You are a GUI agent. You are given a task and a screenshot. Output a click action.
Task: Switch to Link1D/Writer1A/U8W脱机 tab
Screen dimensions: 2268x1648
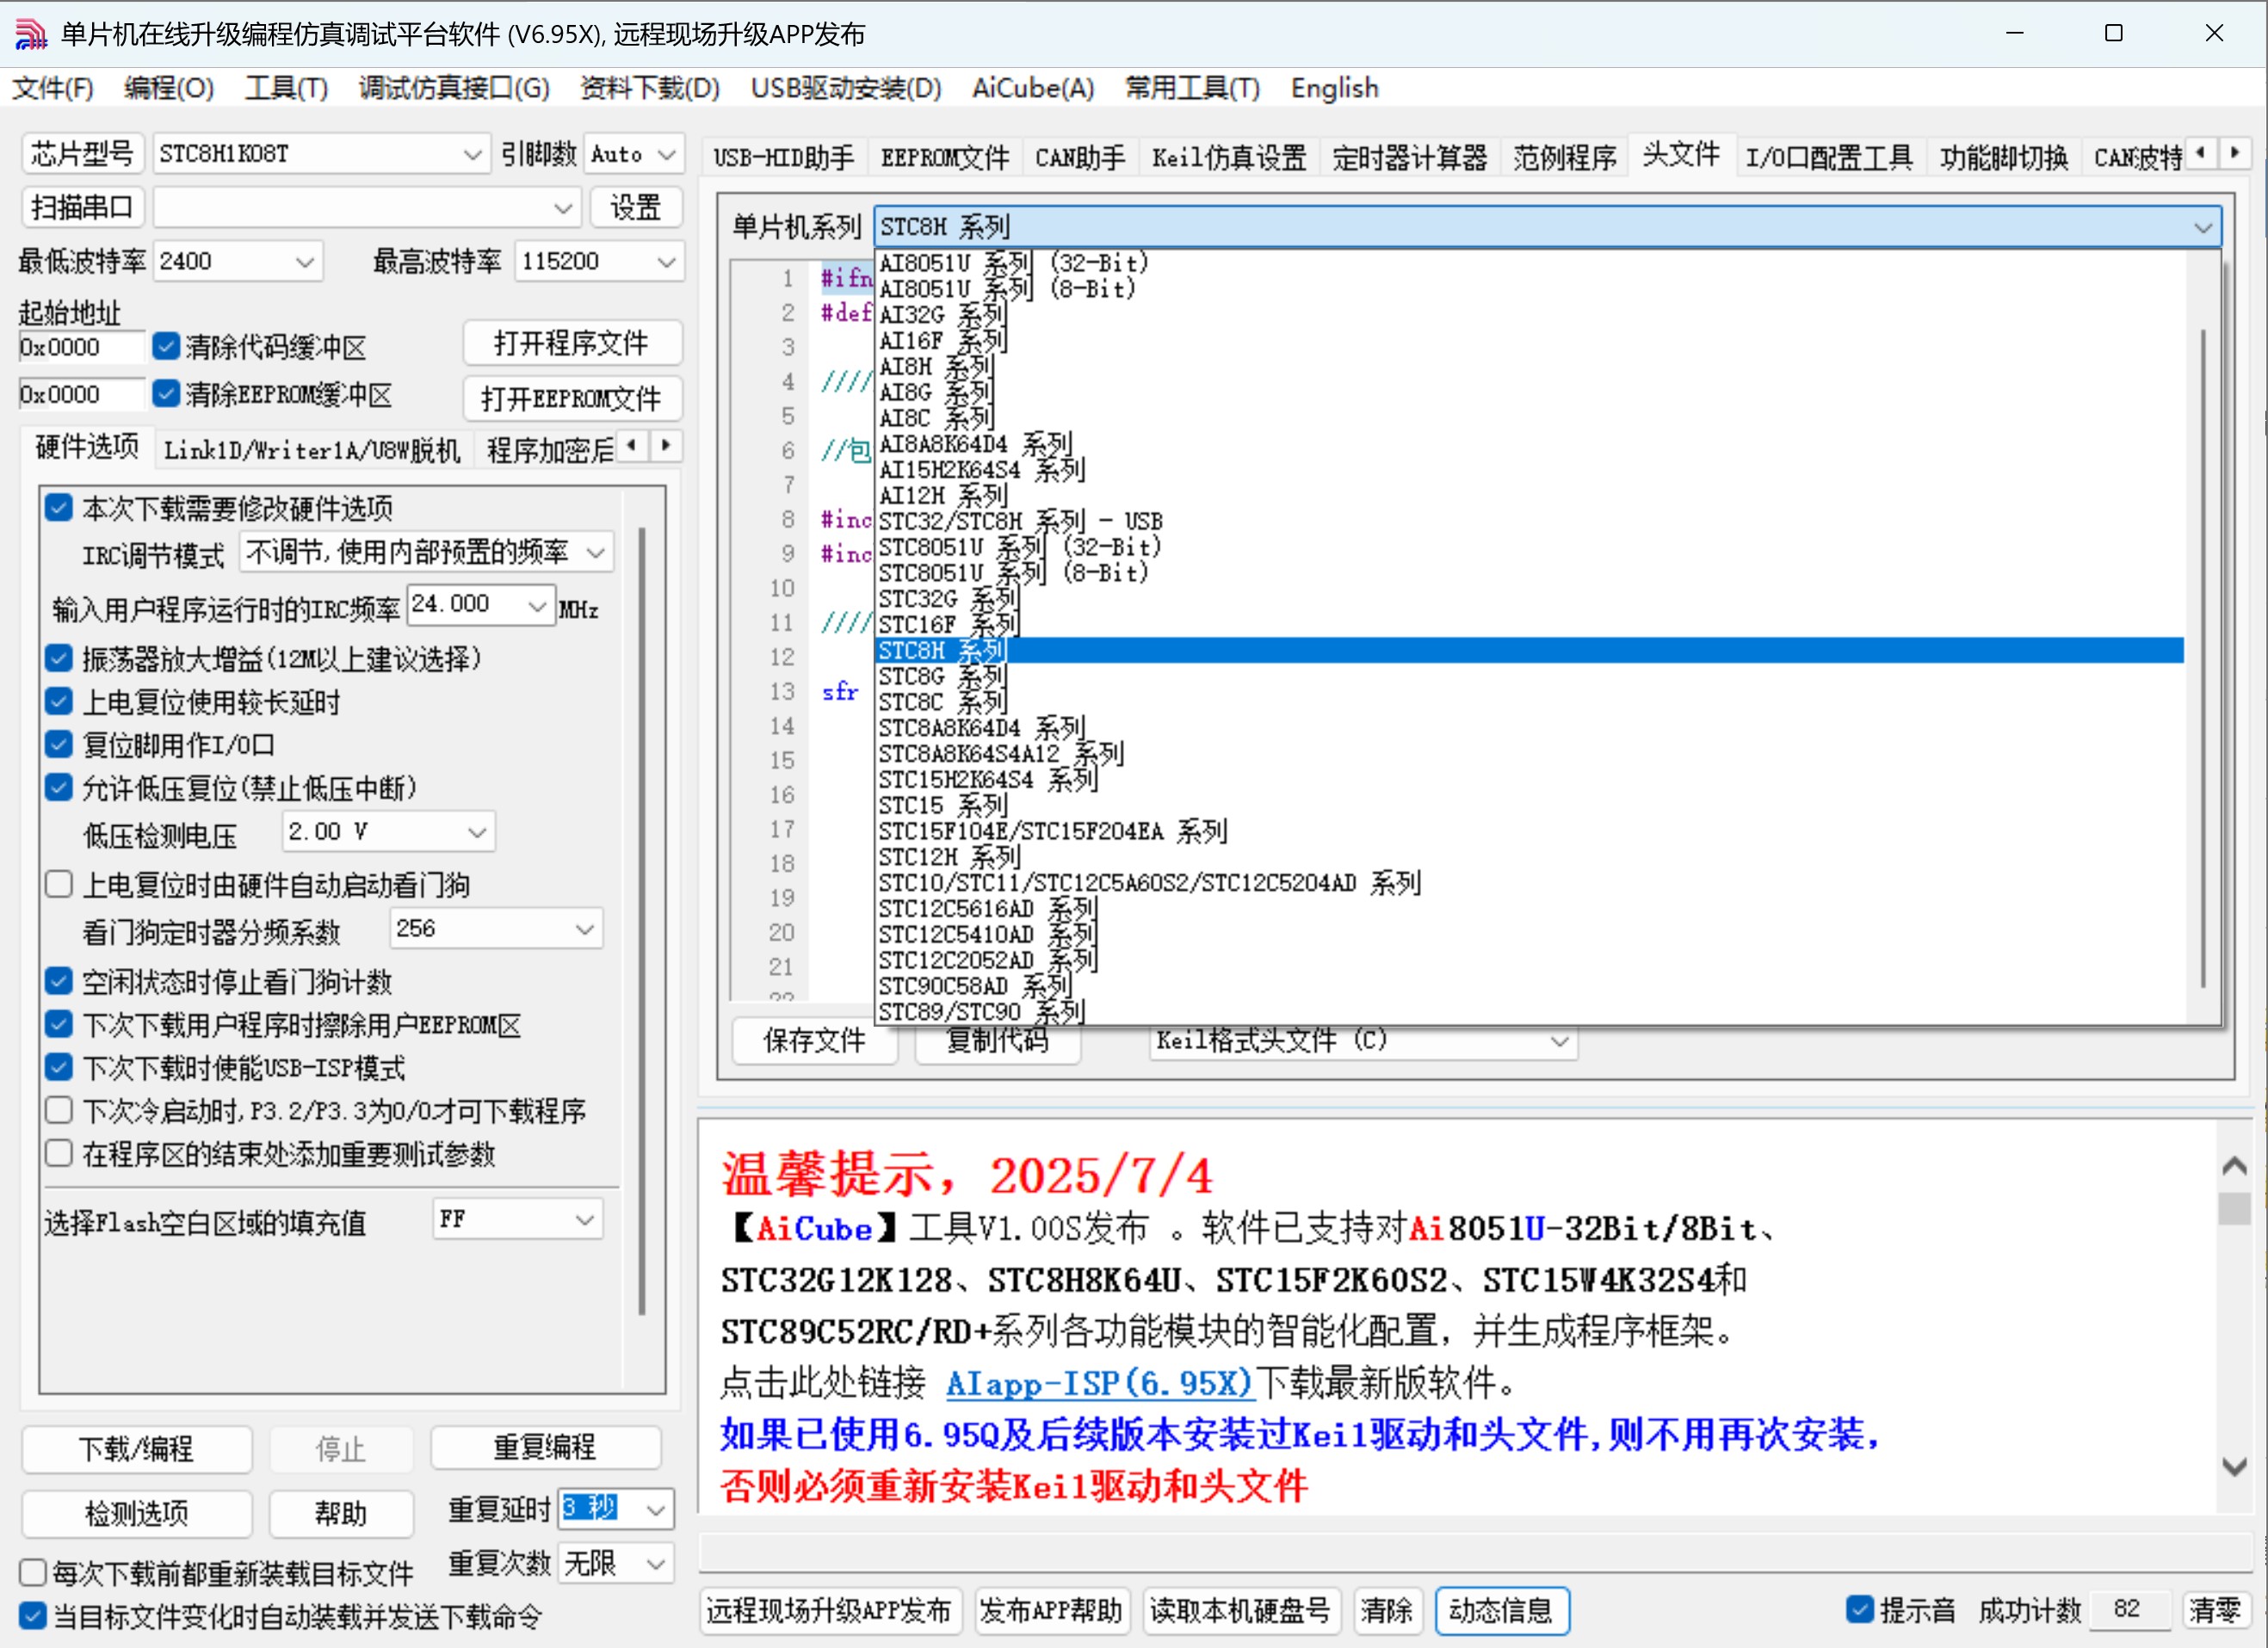(x=312, y=450)
